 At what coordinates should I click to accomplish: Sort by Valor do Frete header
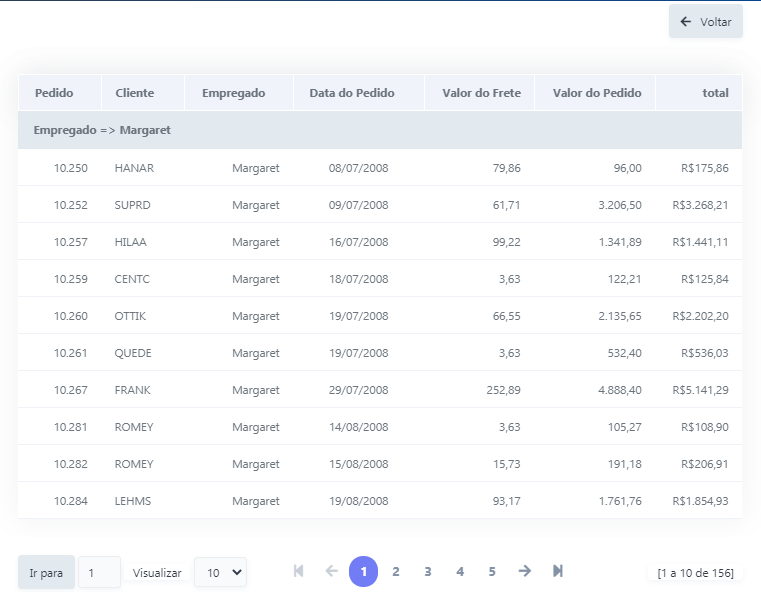481,93
